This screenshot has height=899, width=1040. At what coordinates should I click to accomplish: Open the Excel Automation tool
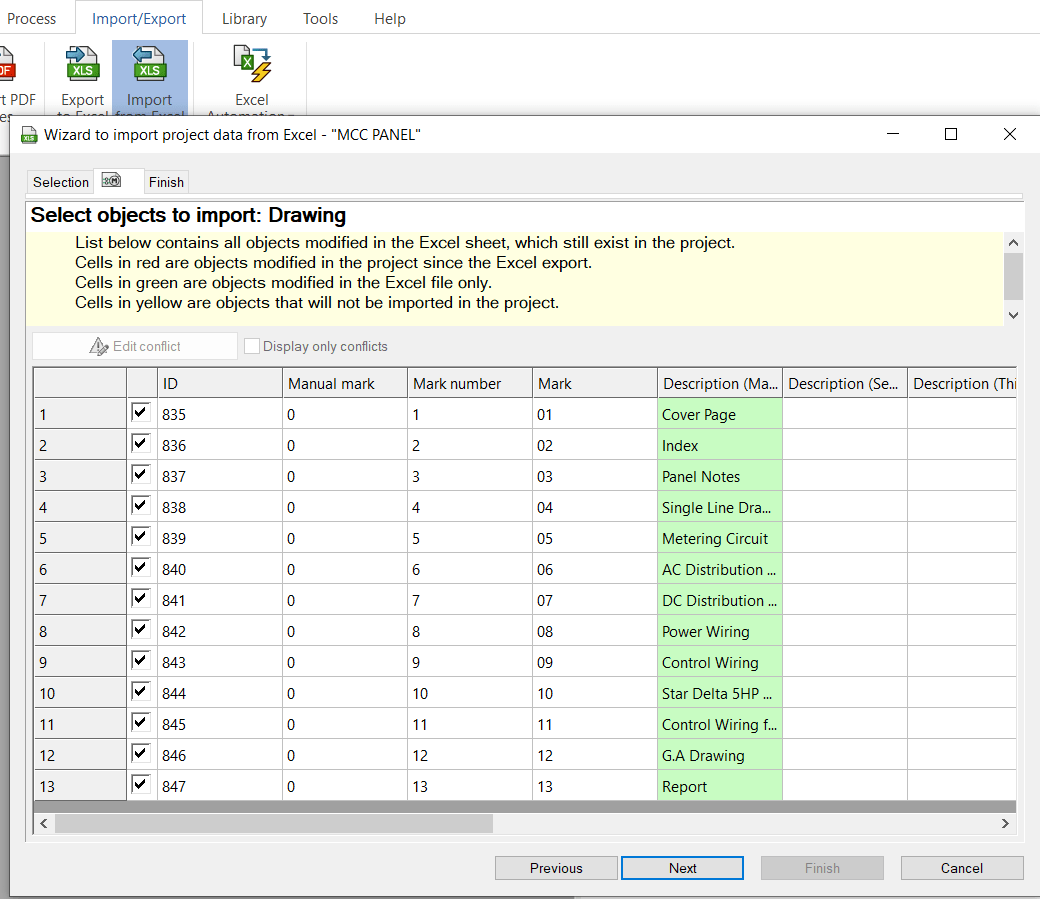(252, 78)
